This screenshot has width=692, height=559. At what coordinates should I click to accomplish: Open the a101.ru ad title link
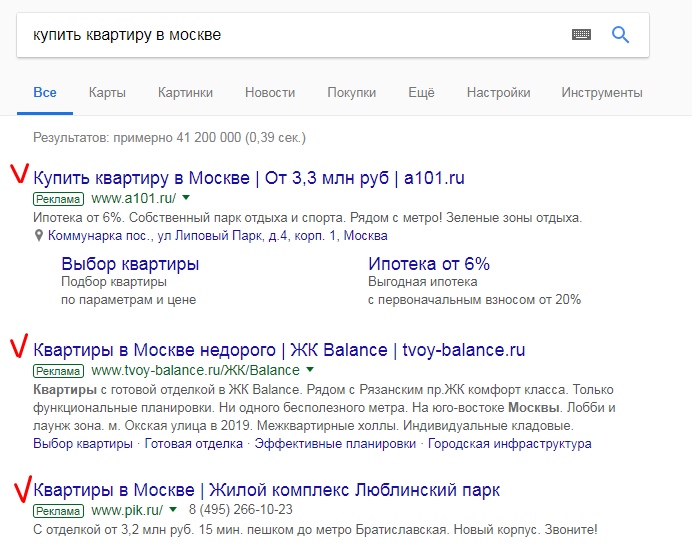[x=249, y=178]
